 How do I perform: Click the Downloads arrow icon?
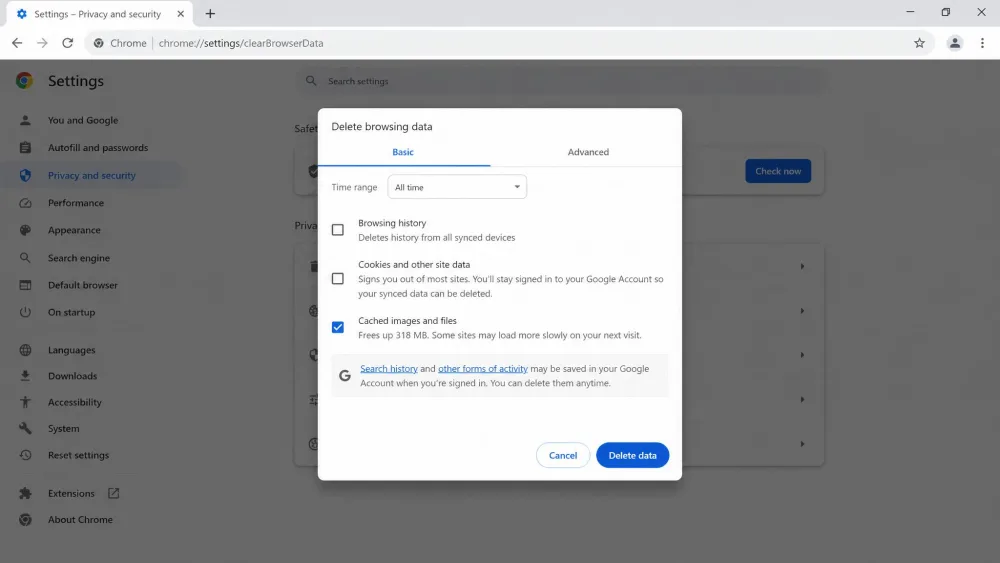click(25, 376)
